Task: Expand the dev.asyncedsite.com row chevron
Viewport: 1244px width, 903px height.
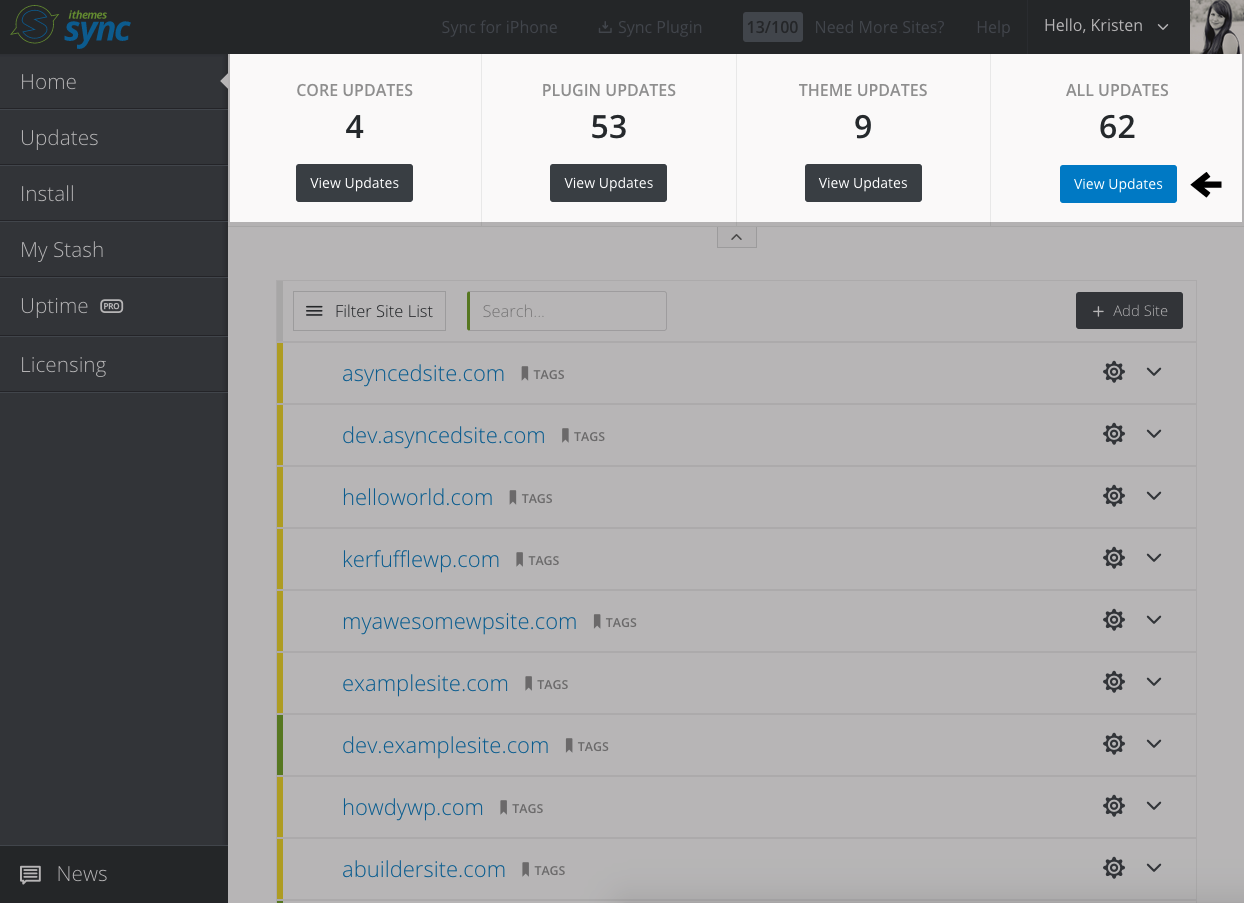Action: pyautogui.click(x=1154, y=434)
